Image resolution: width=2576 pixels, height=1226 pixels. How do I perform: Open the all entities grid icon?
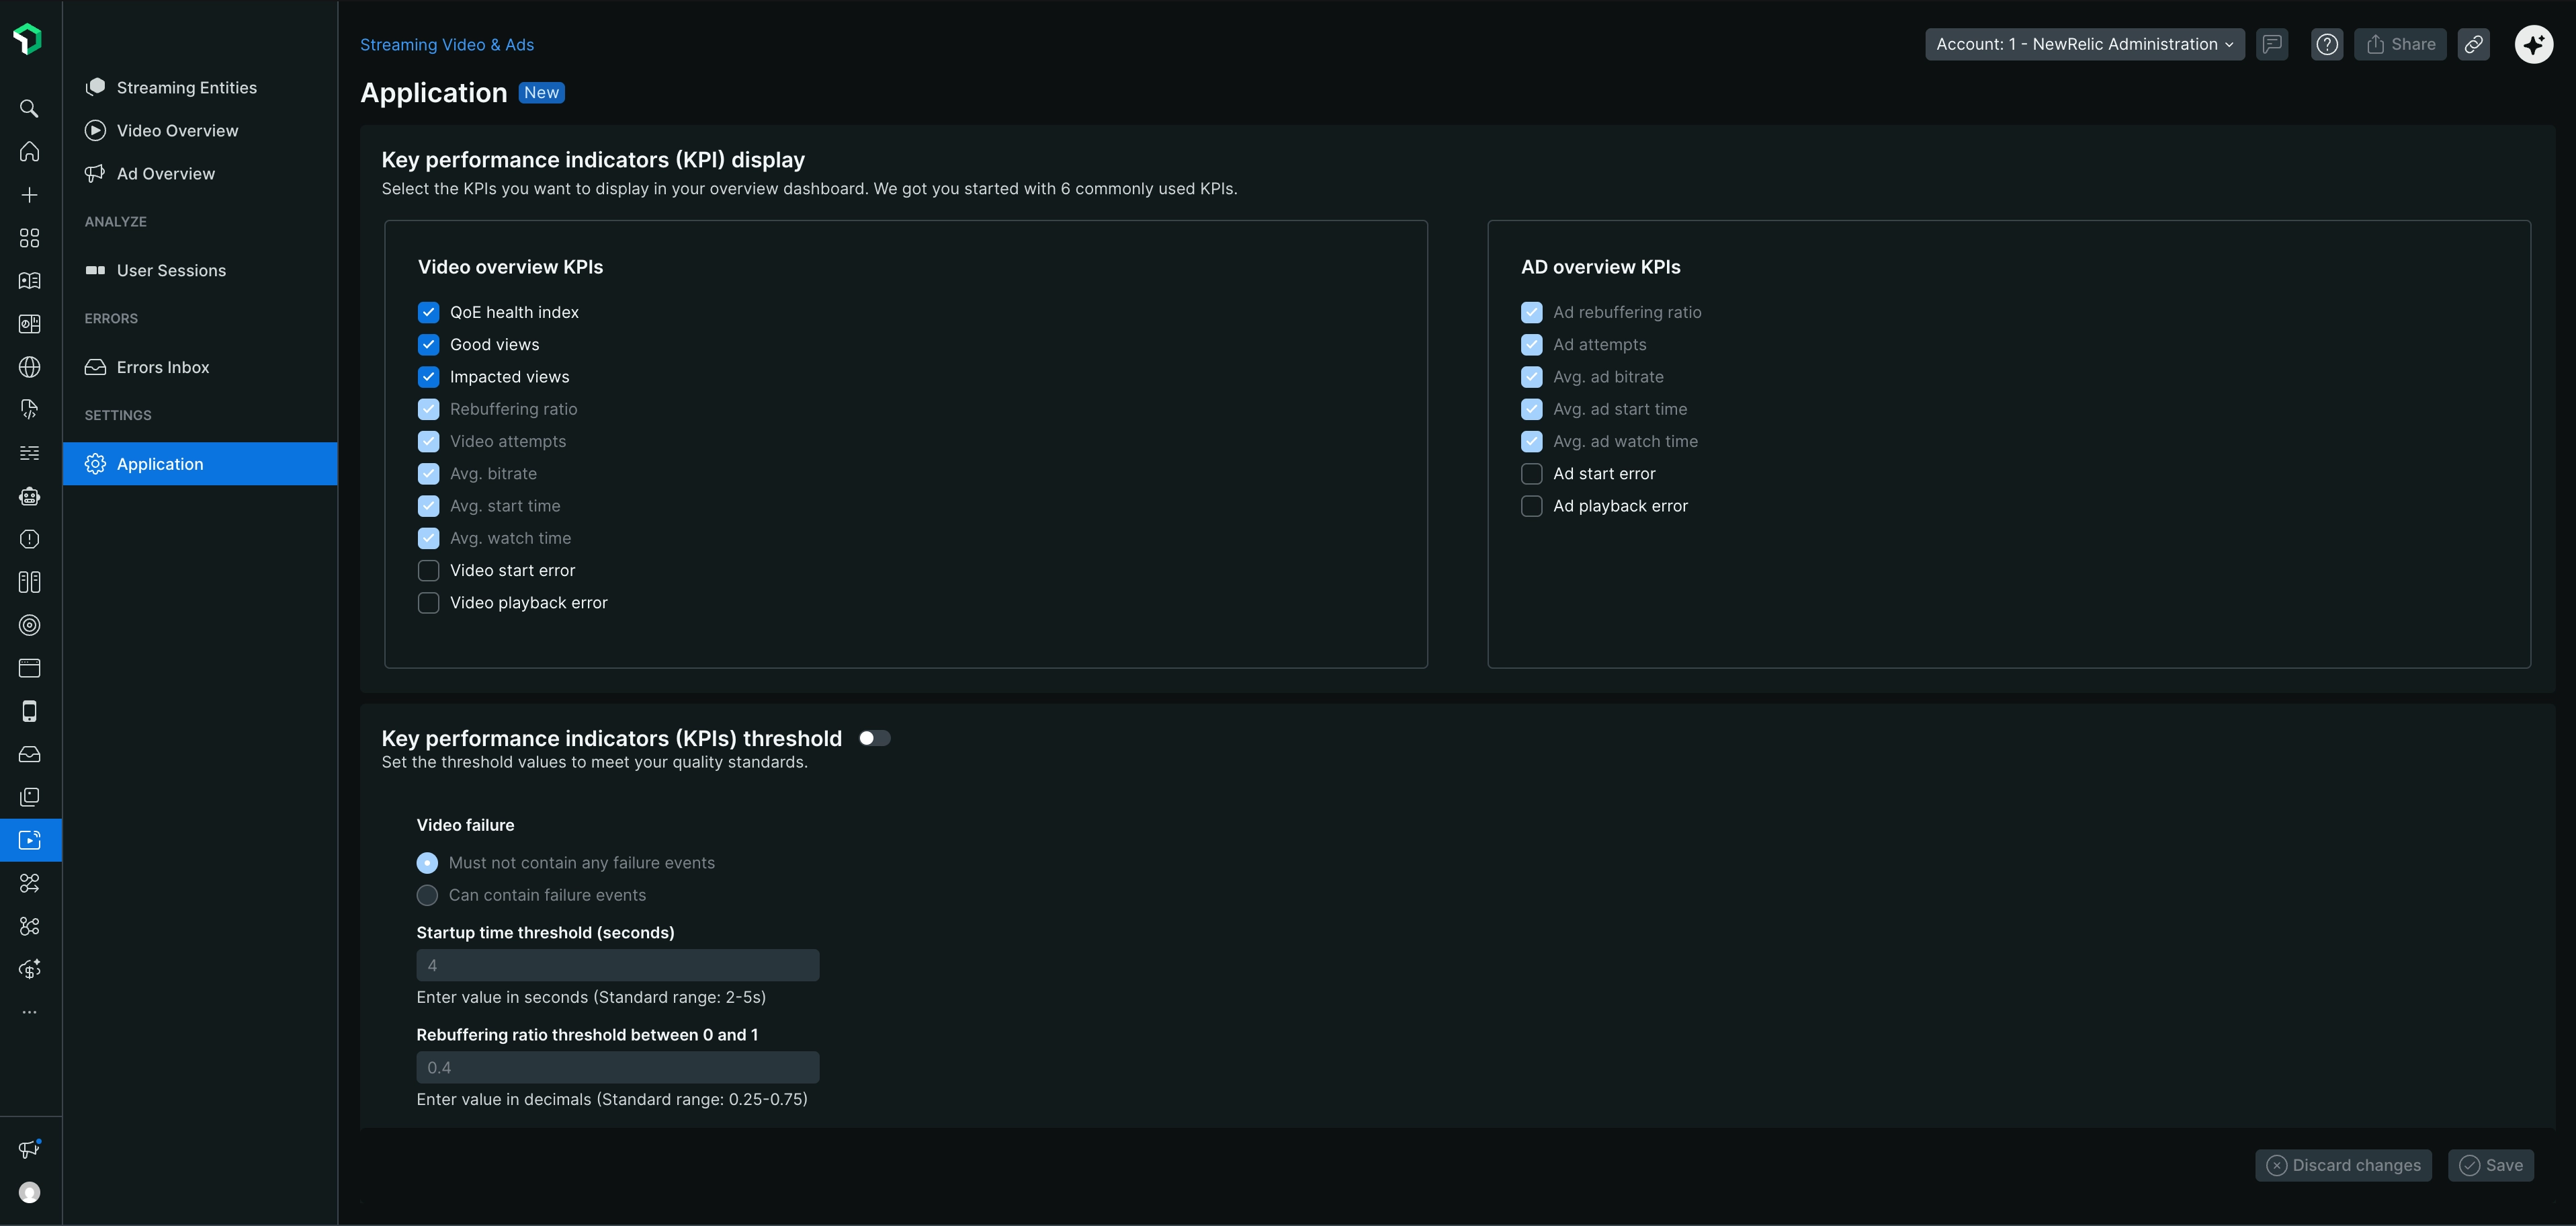click(x=29, y=238)
